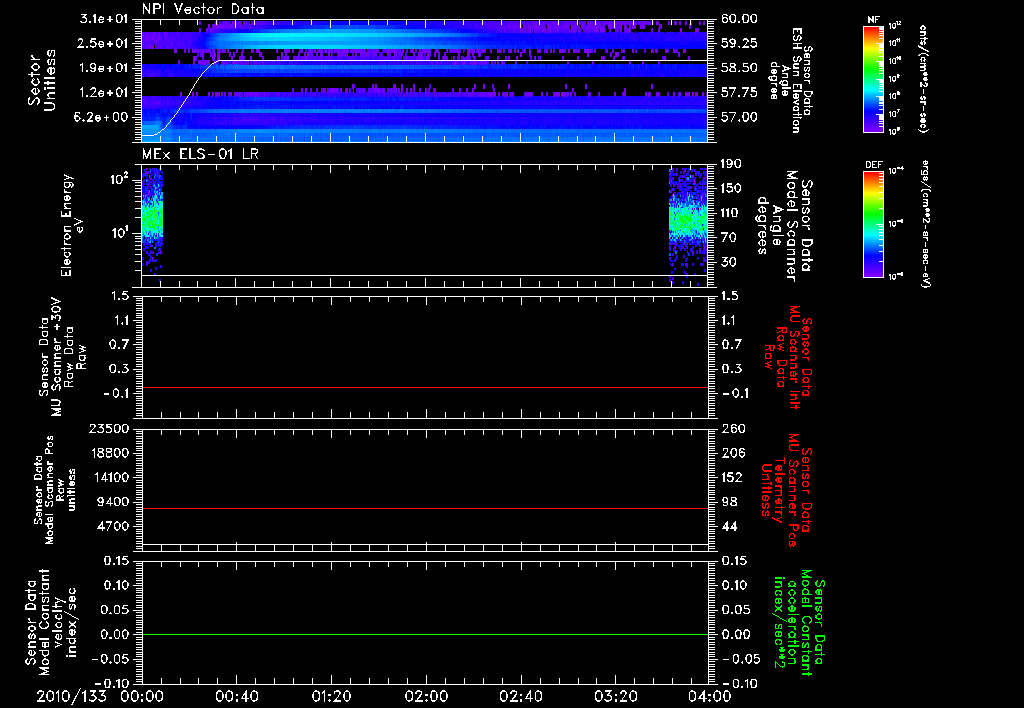
Task: Click the 'ergs/(cm**2-sr-sec-eV)' colorbar unit label
Action: 923,224
